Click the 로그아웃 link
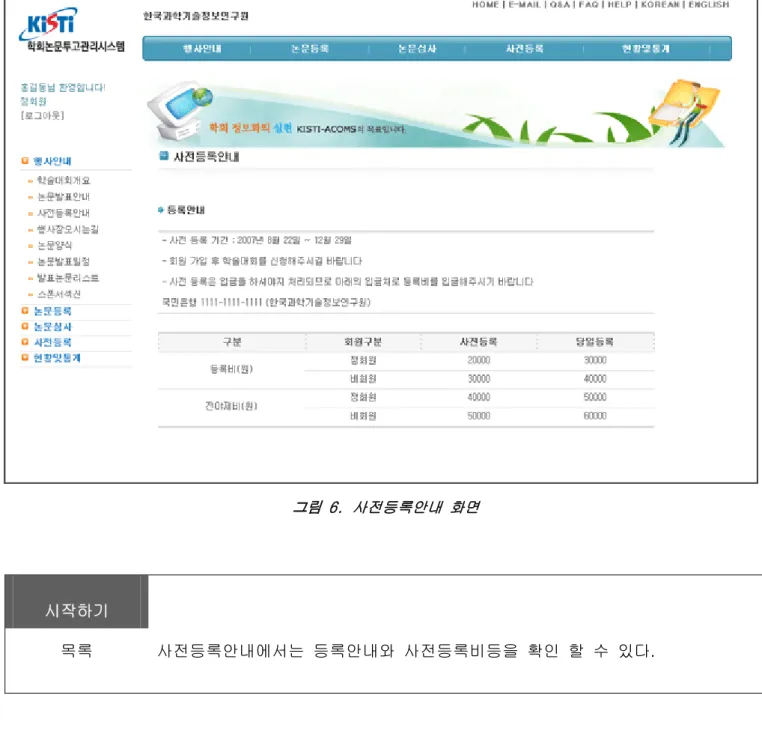 [x=42, y=115]
